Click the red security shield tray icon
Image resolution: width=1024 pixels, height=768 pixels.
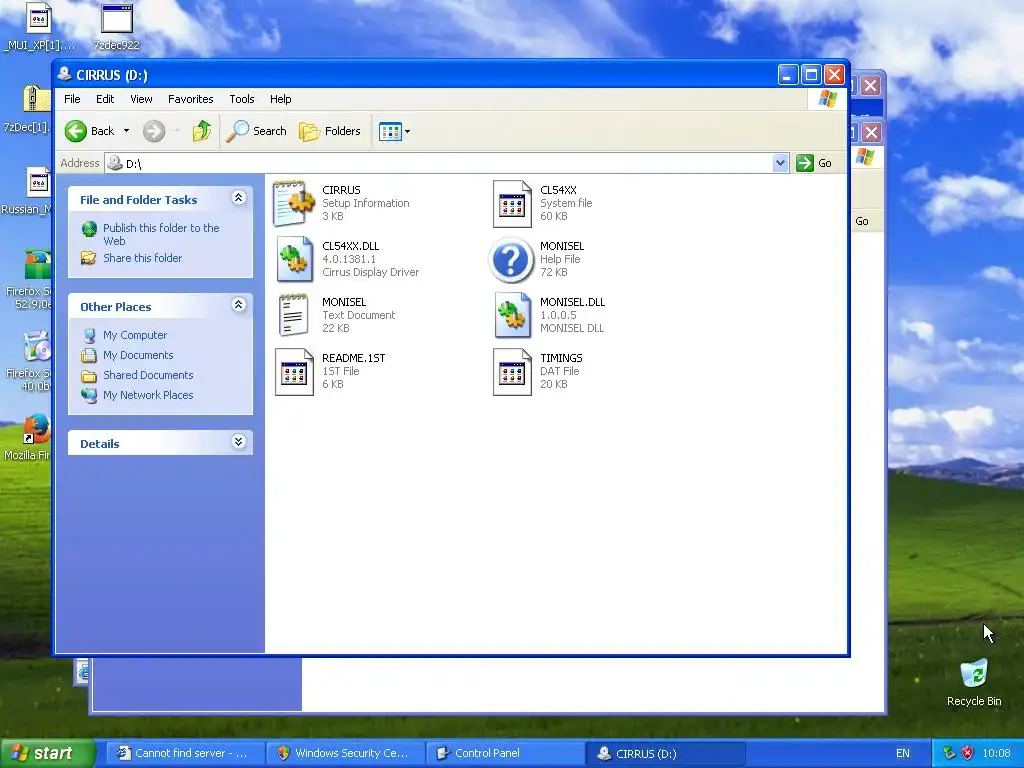pyautogui.click(x=967, y=753)
